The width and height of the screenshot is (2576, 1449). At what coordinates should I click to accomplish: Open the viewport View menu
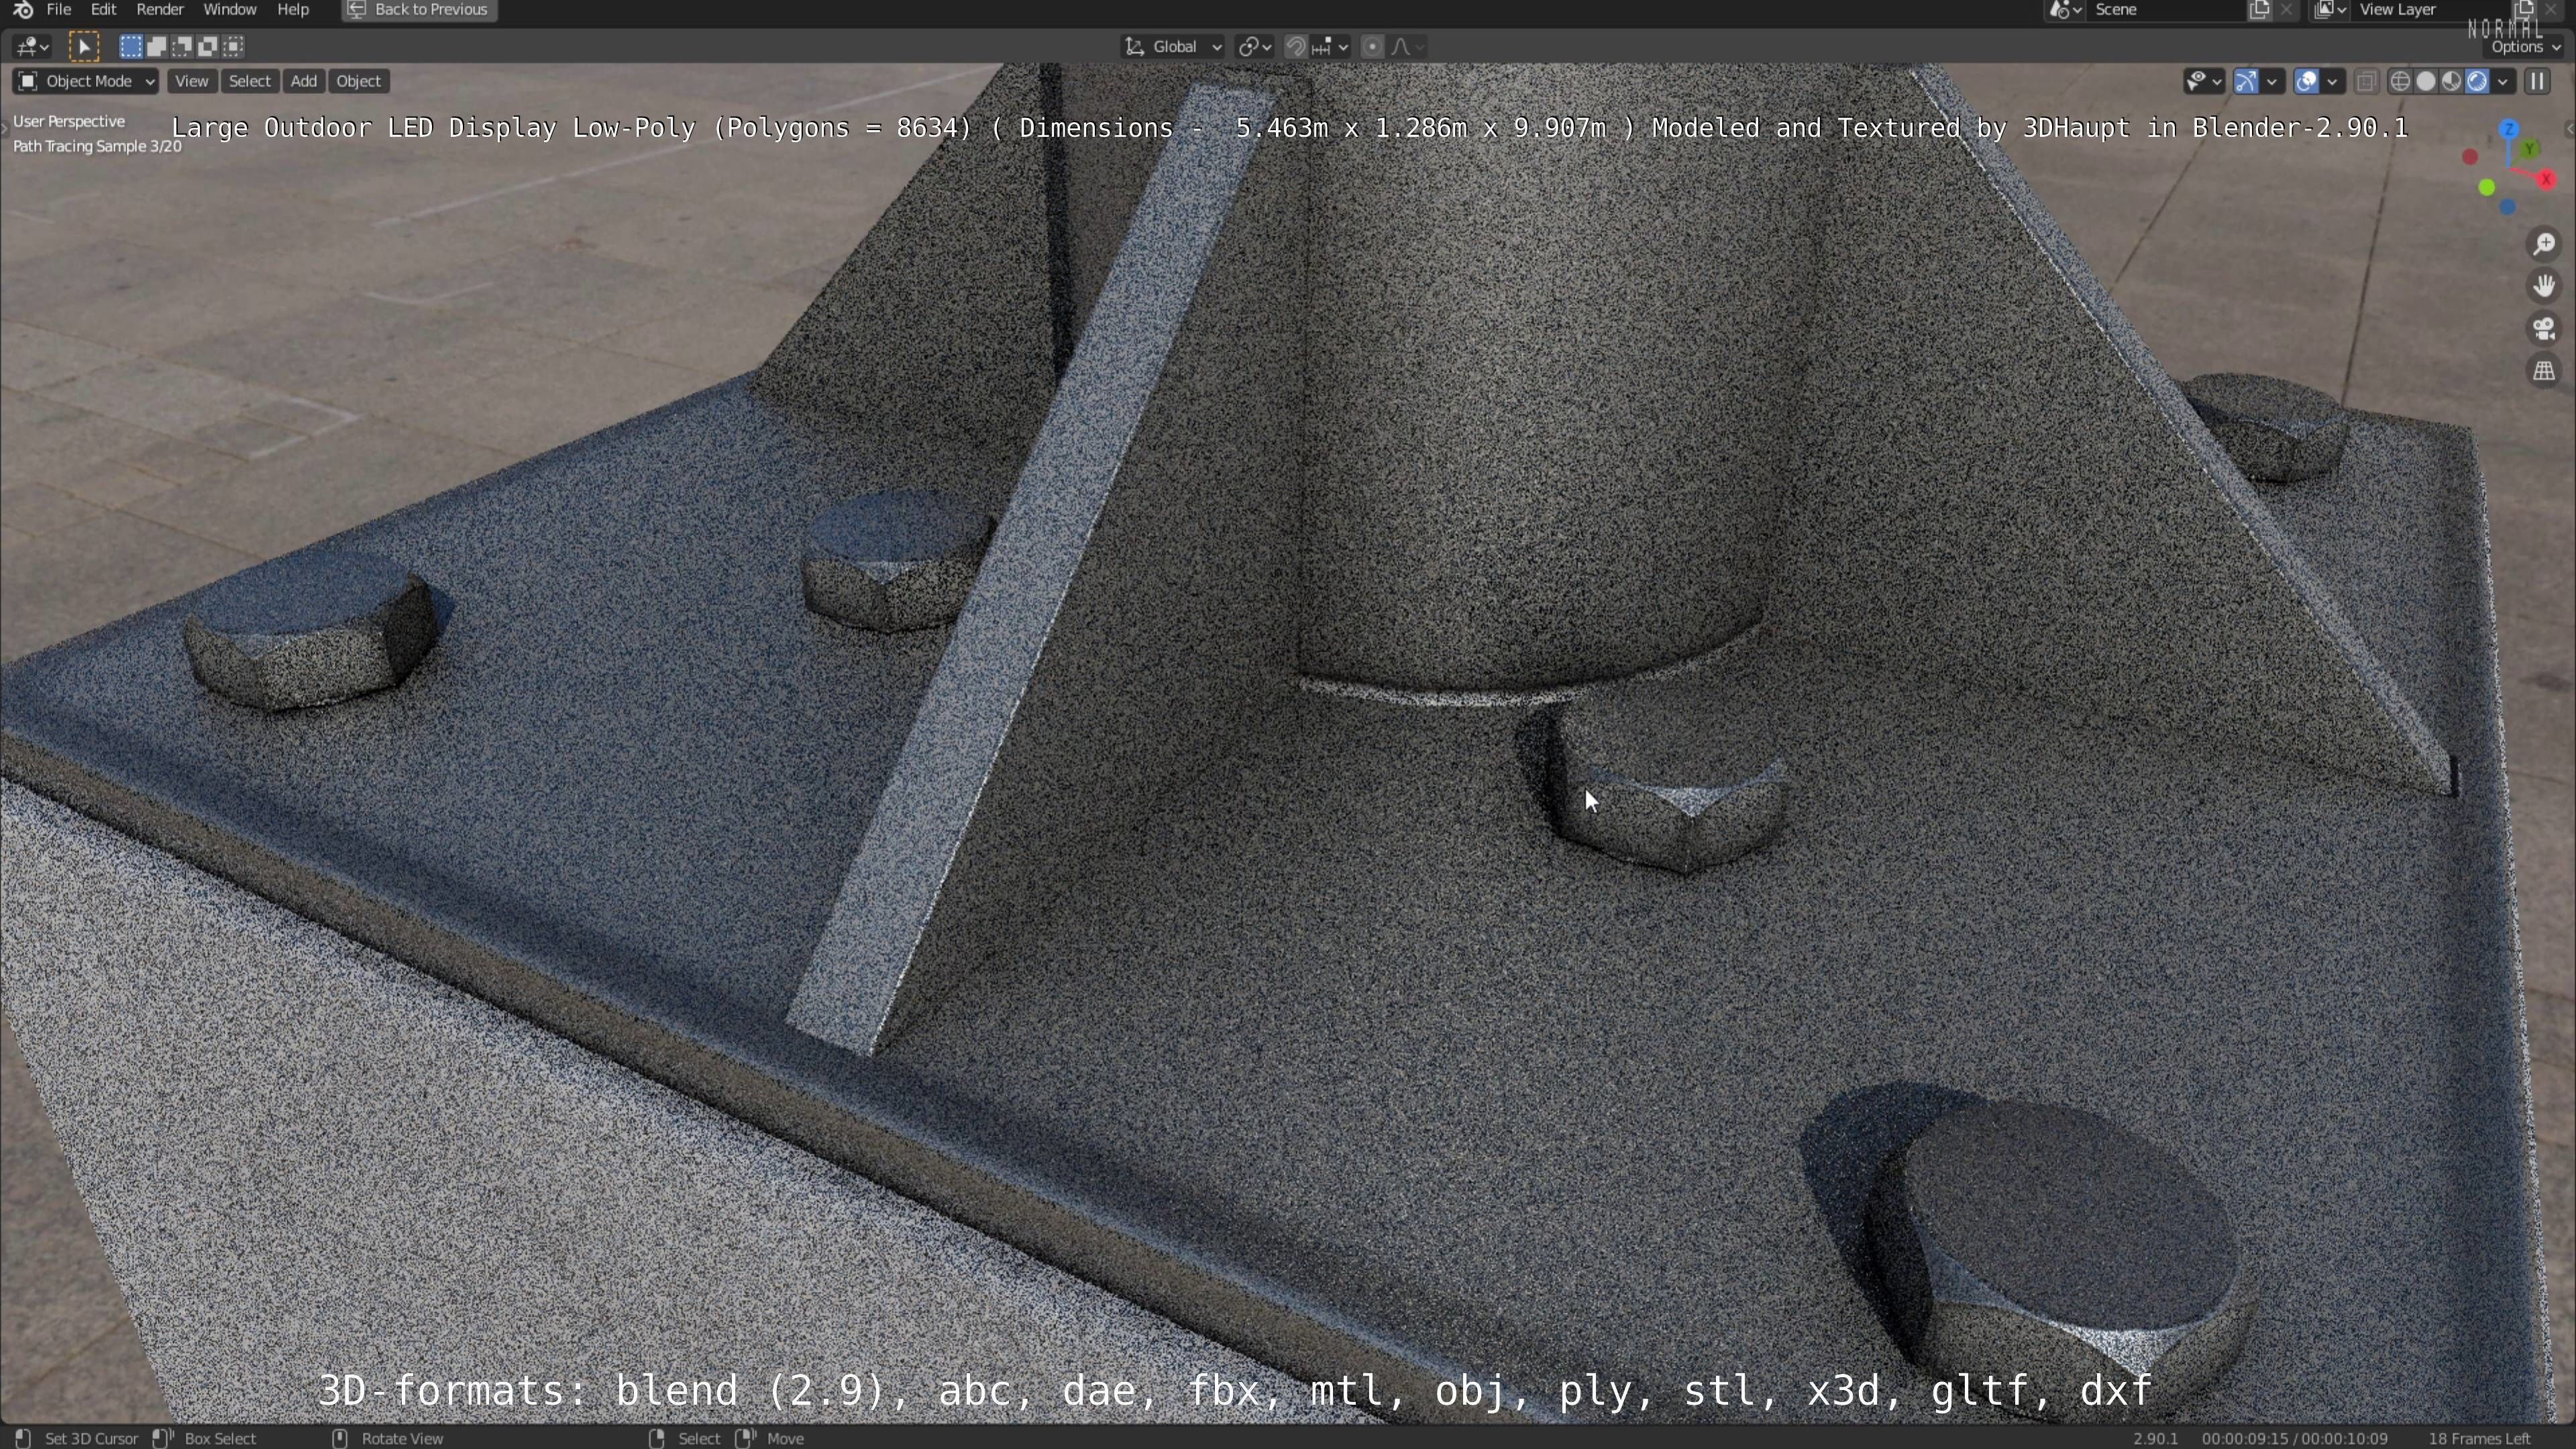click(x=191, y=81)
